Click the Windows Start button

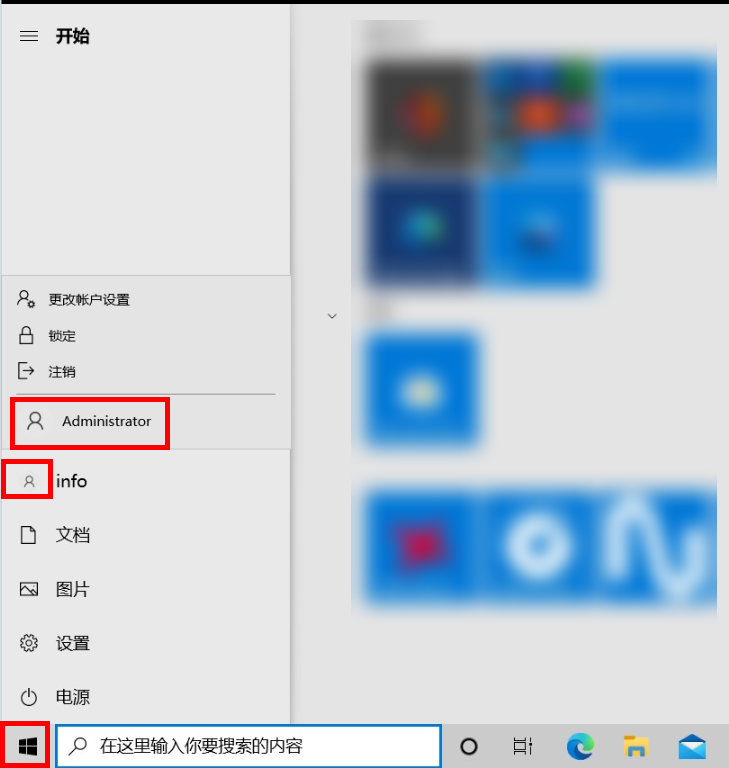point(27,746)
